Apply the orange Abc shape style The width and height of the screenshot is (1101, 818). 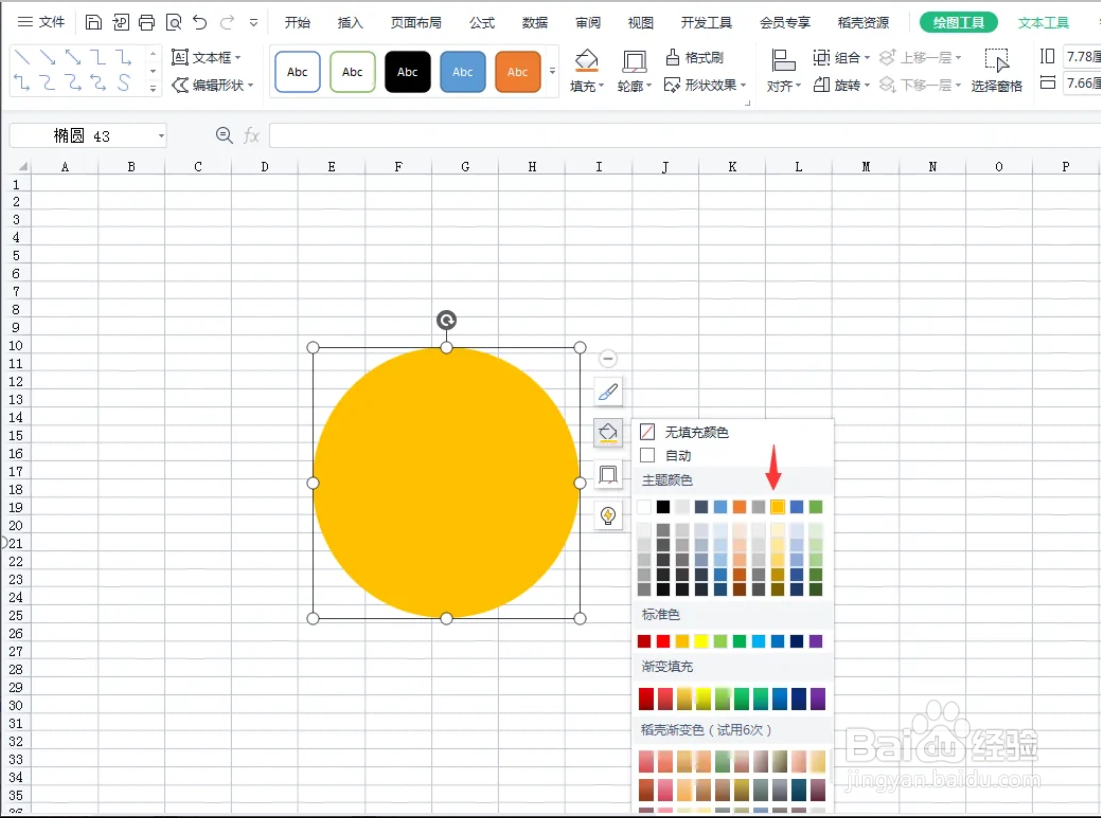[x=517, y=72]
